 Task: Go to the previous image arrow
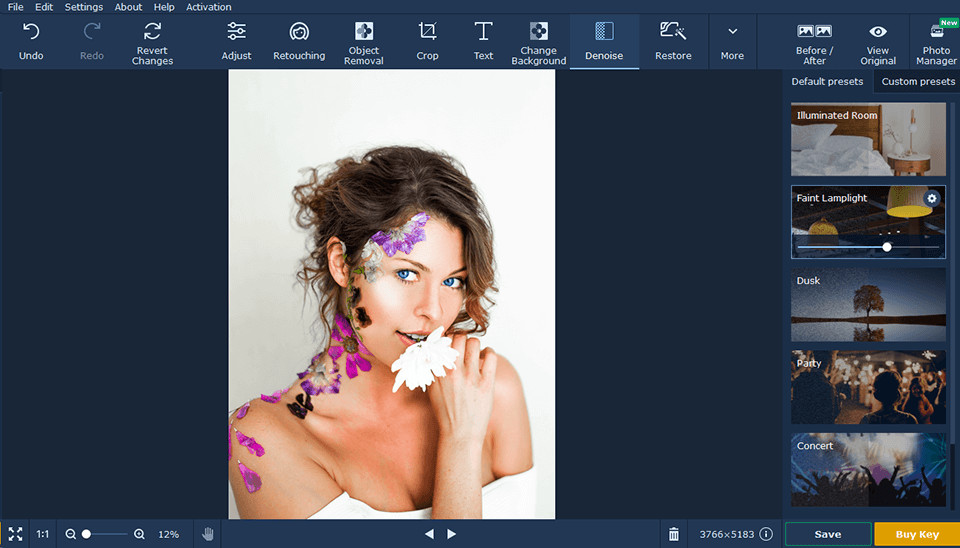pyautogui.click(x=429, y=534)
